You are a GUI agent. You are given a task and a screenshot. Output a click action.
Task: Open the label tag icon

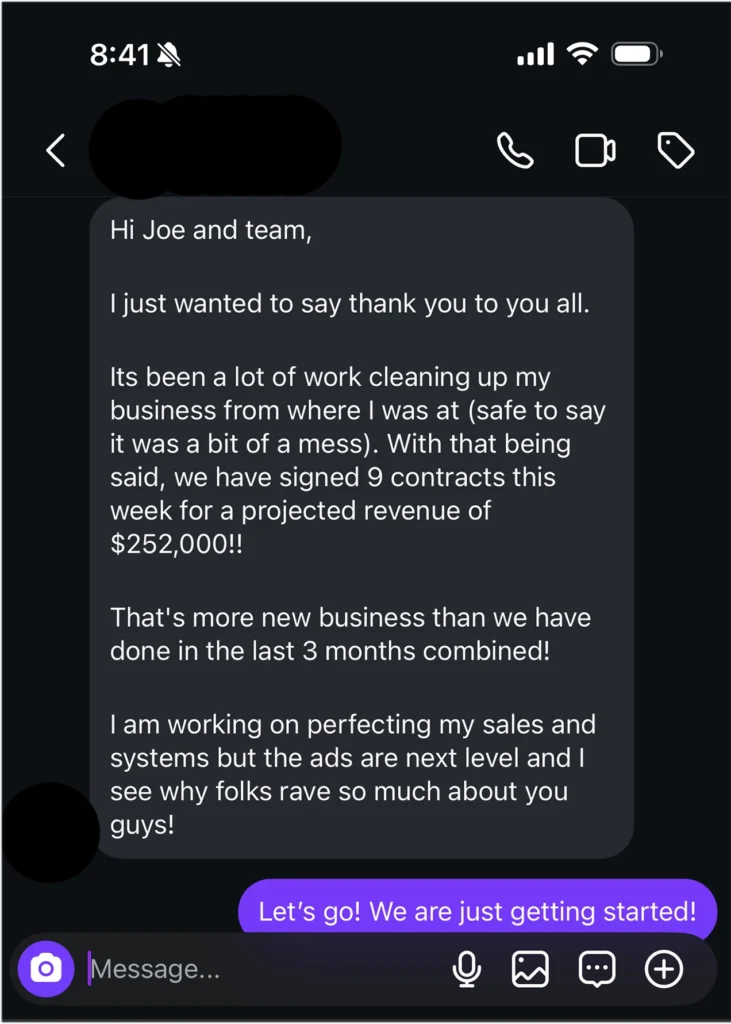click(676, 151)
